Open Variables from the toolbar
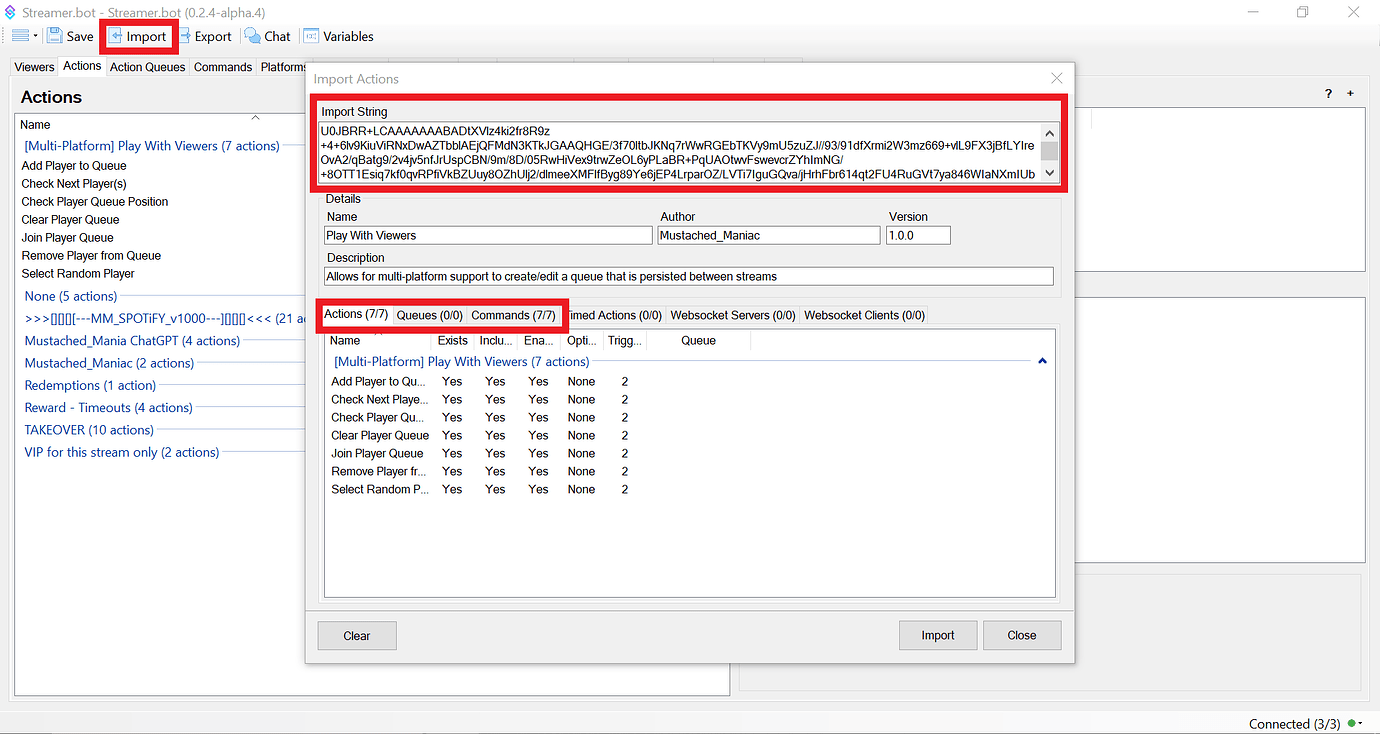This screenshot has height=734, width=1380. point(312,36)
